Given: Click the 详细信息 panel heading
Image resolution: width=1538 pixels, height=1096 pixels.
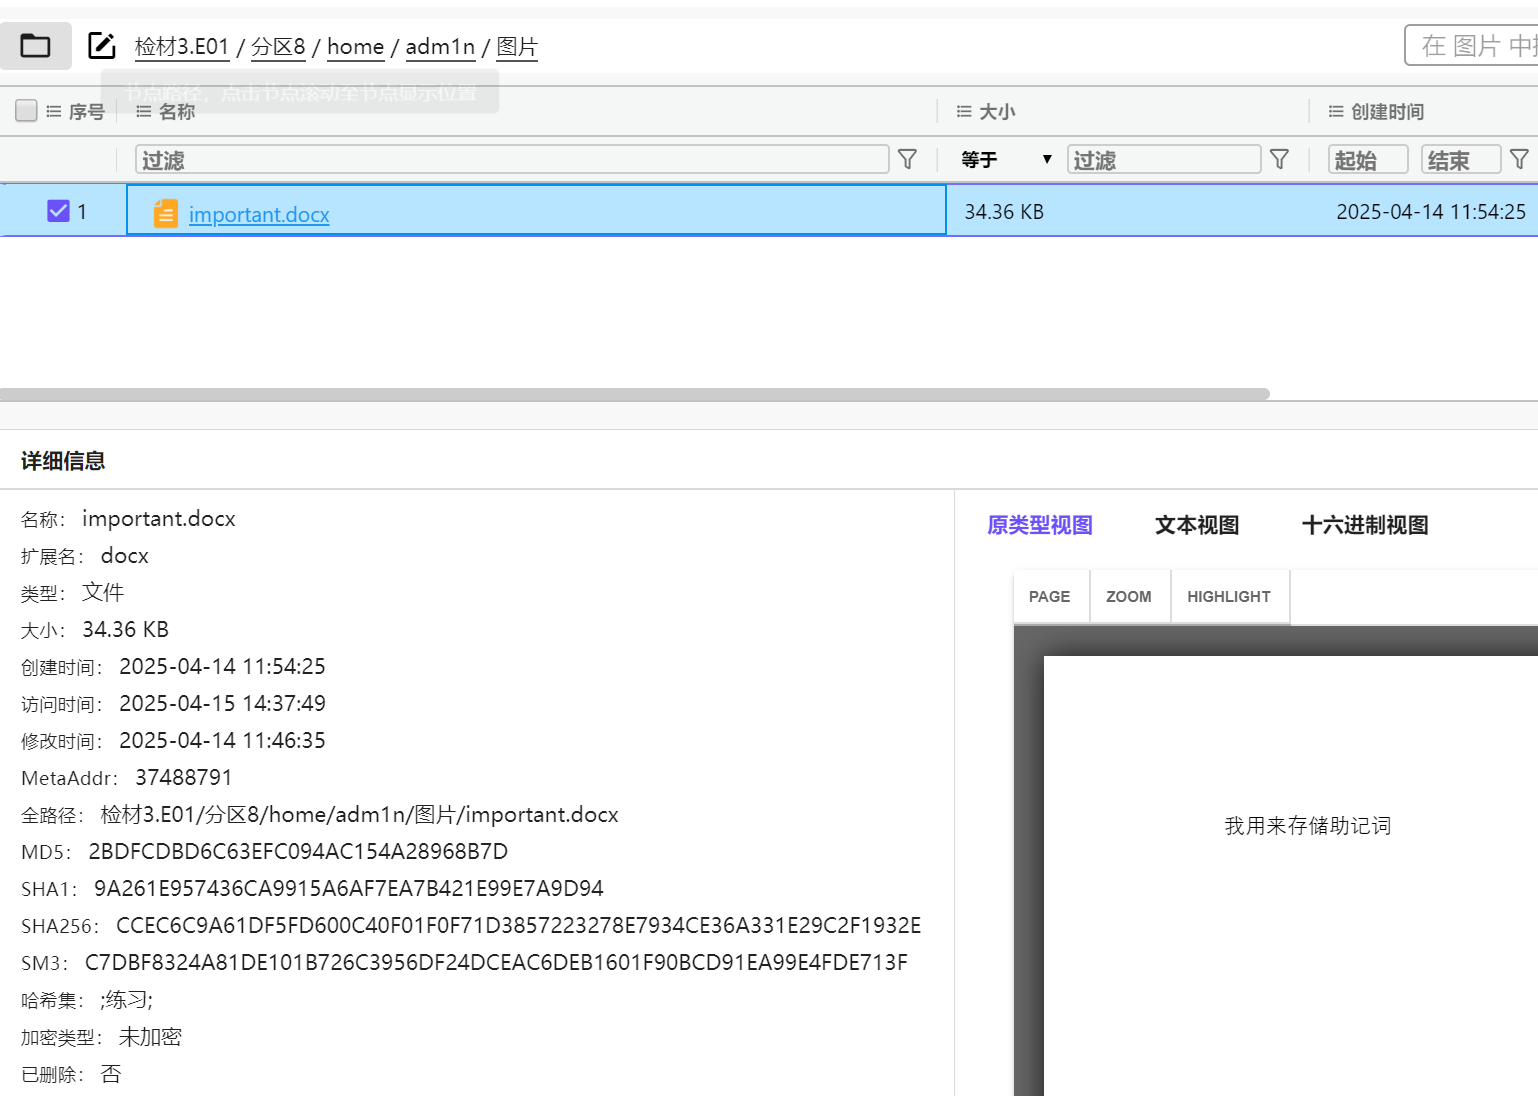Looking at the screenshot, I should pyautogui.click(x=63, y=460).
